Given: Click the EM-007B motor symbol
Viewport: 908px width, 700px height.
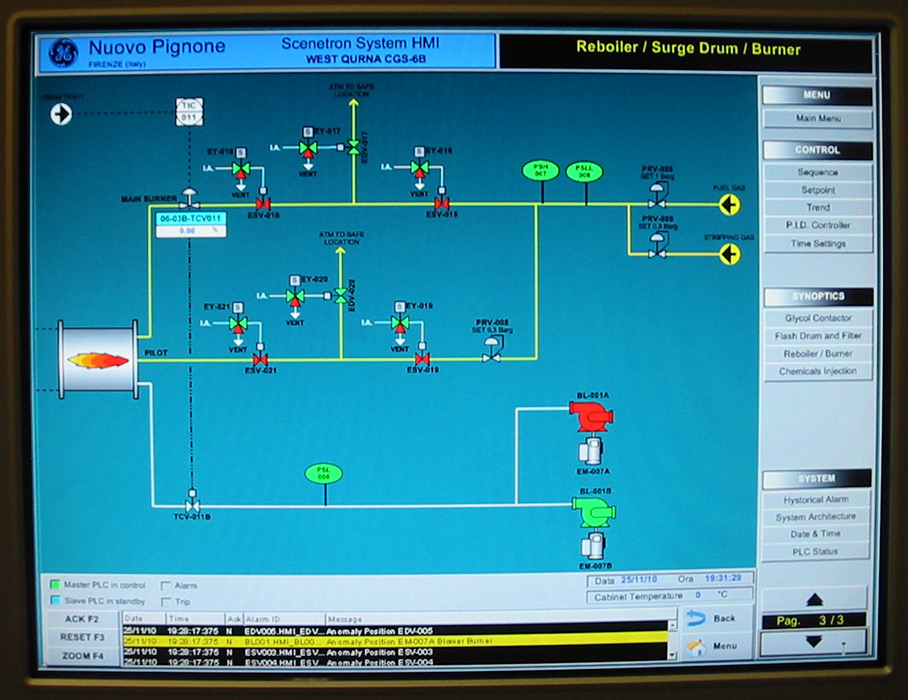Looking at the screenshot, I should (x=593, y=545).
